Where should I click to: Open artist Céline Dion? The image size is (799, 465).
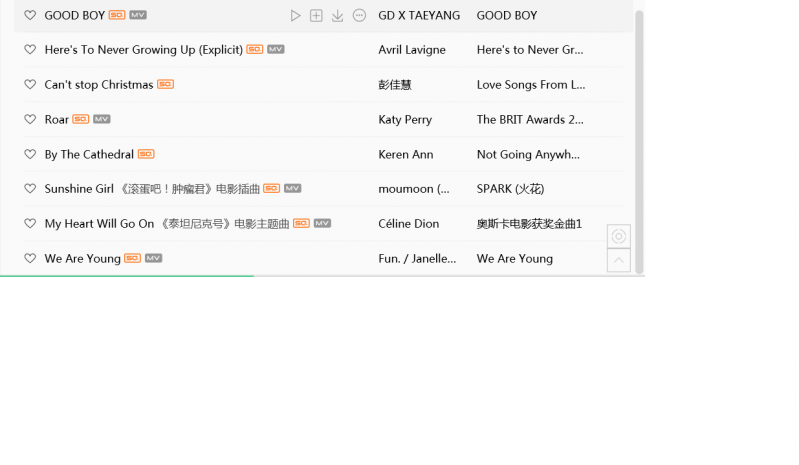[409, 224]
